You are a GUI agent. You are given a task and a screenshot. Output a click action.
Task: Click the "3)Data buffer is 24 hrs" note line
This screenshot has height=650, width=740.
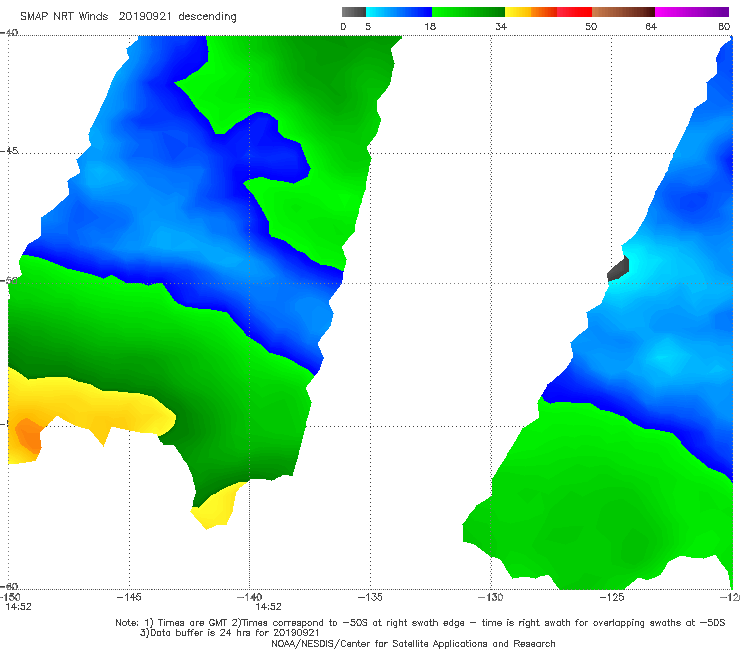coord(229,633)
